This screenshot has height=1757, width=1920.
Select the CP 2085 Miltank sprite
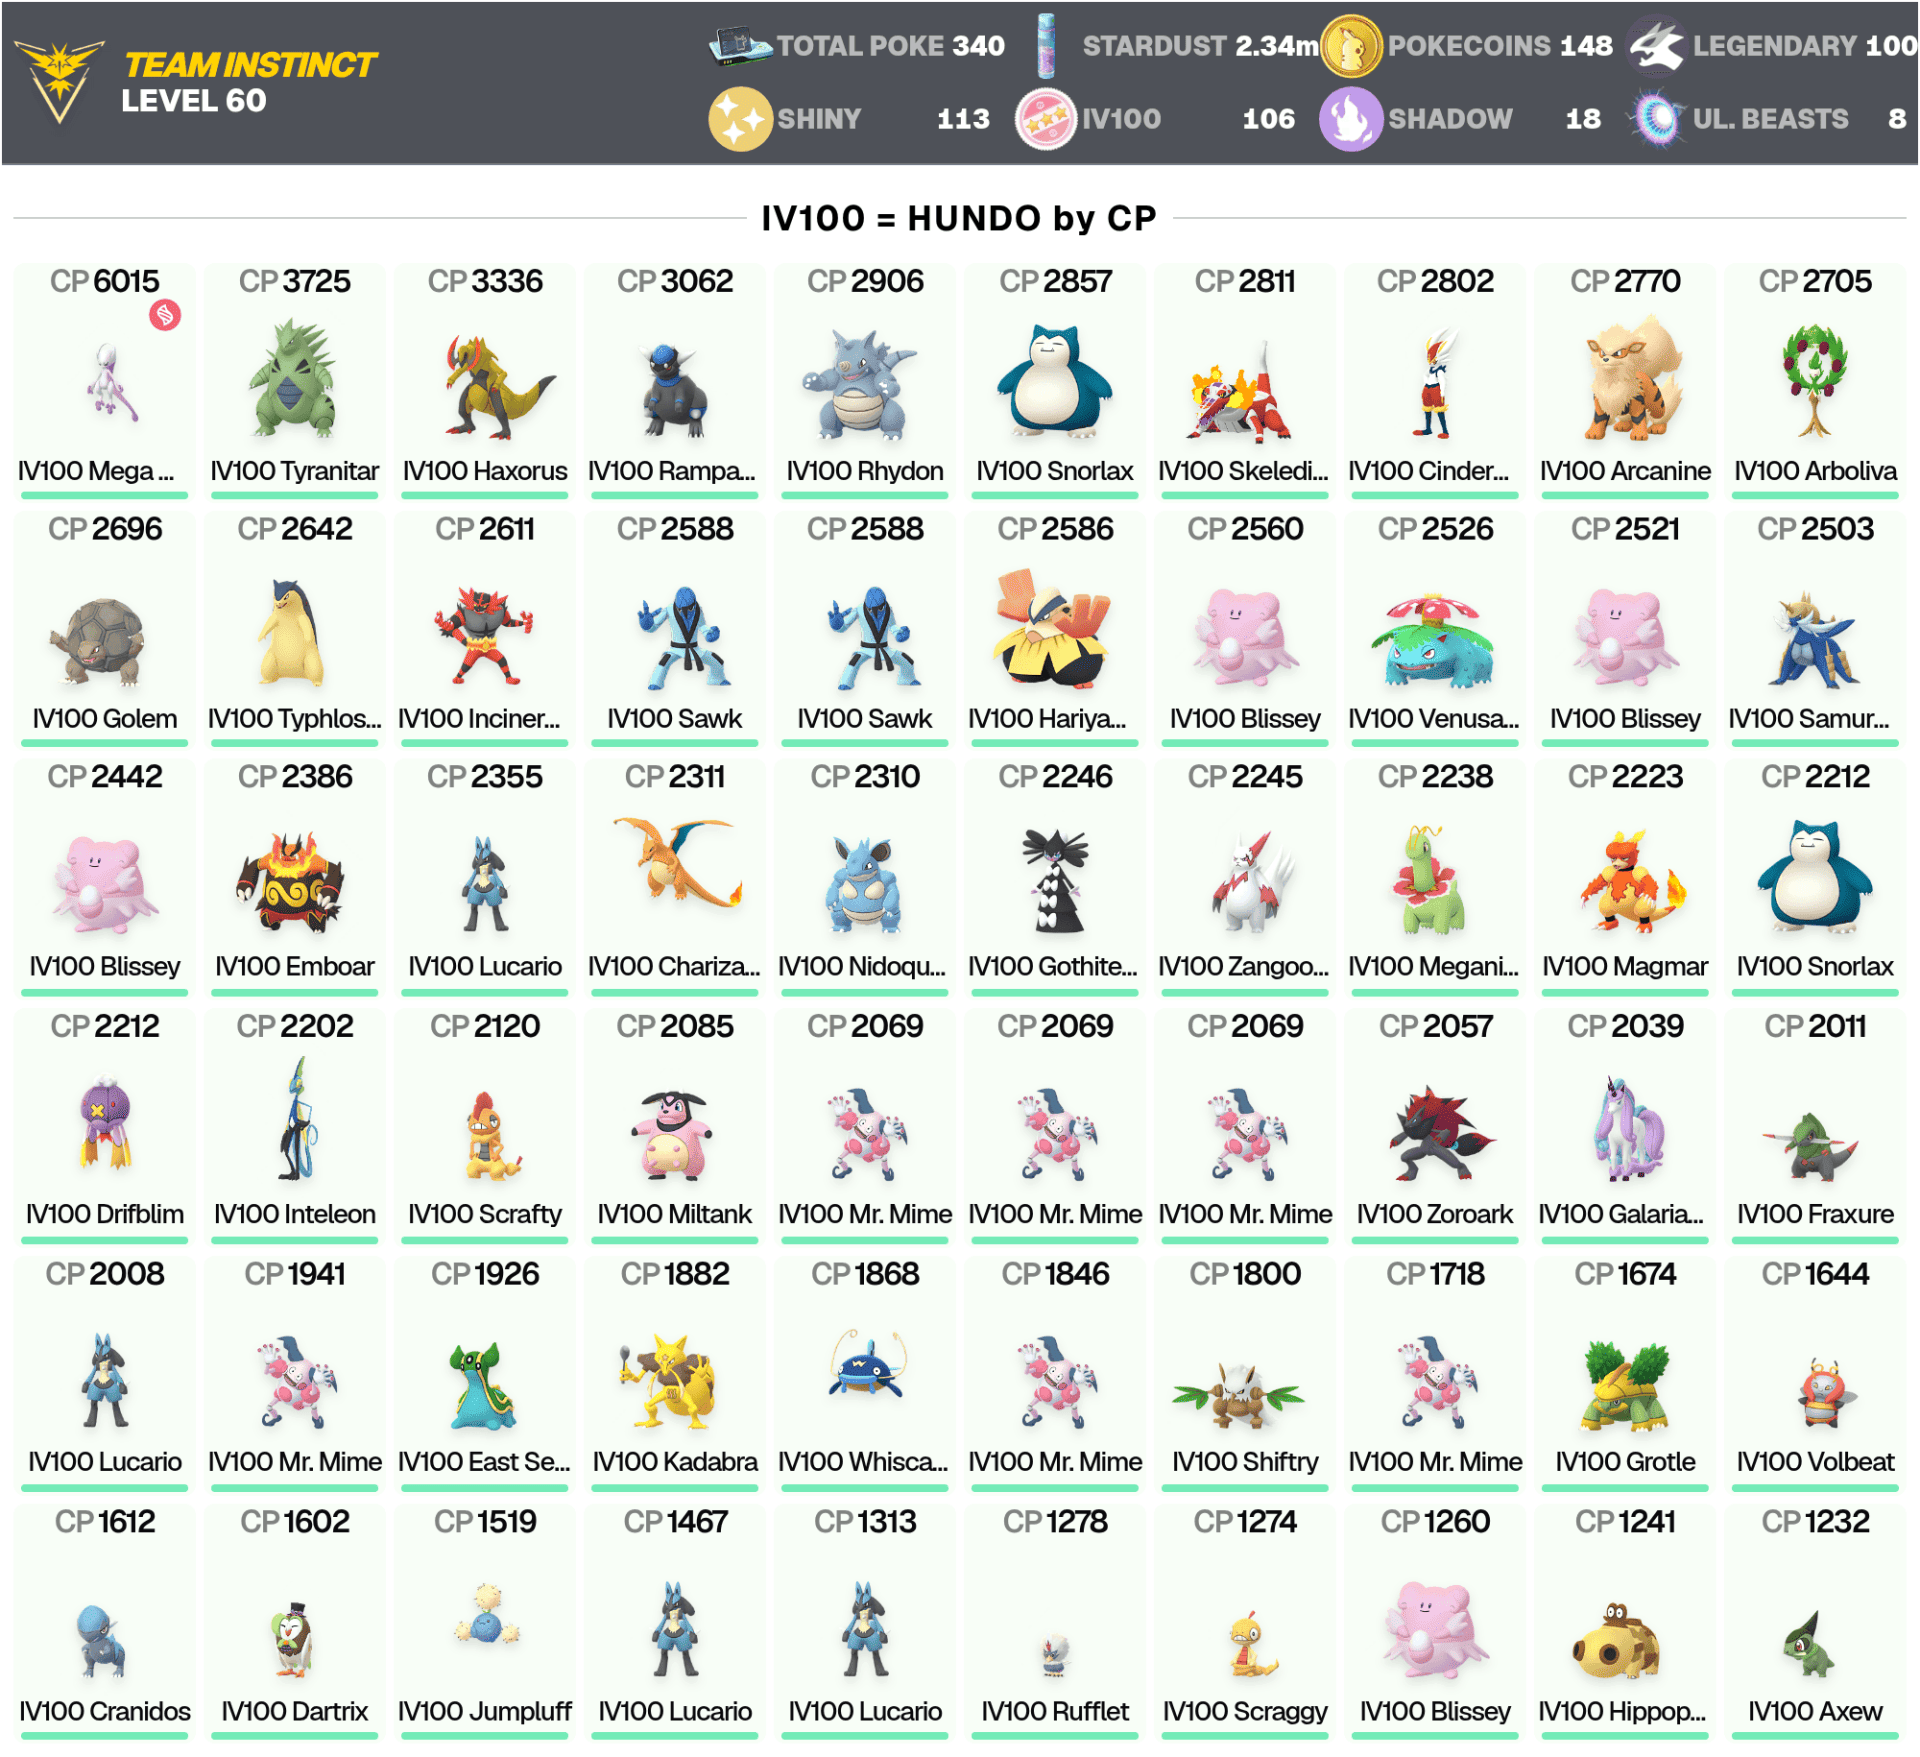click(x=673, y=1135)
